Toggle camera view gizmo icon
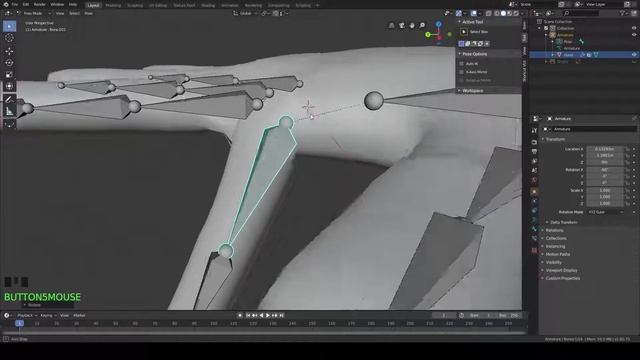This screenshot has height=360, width=640. pos(402,25)
